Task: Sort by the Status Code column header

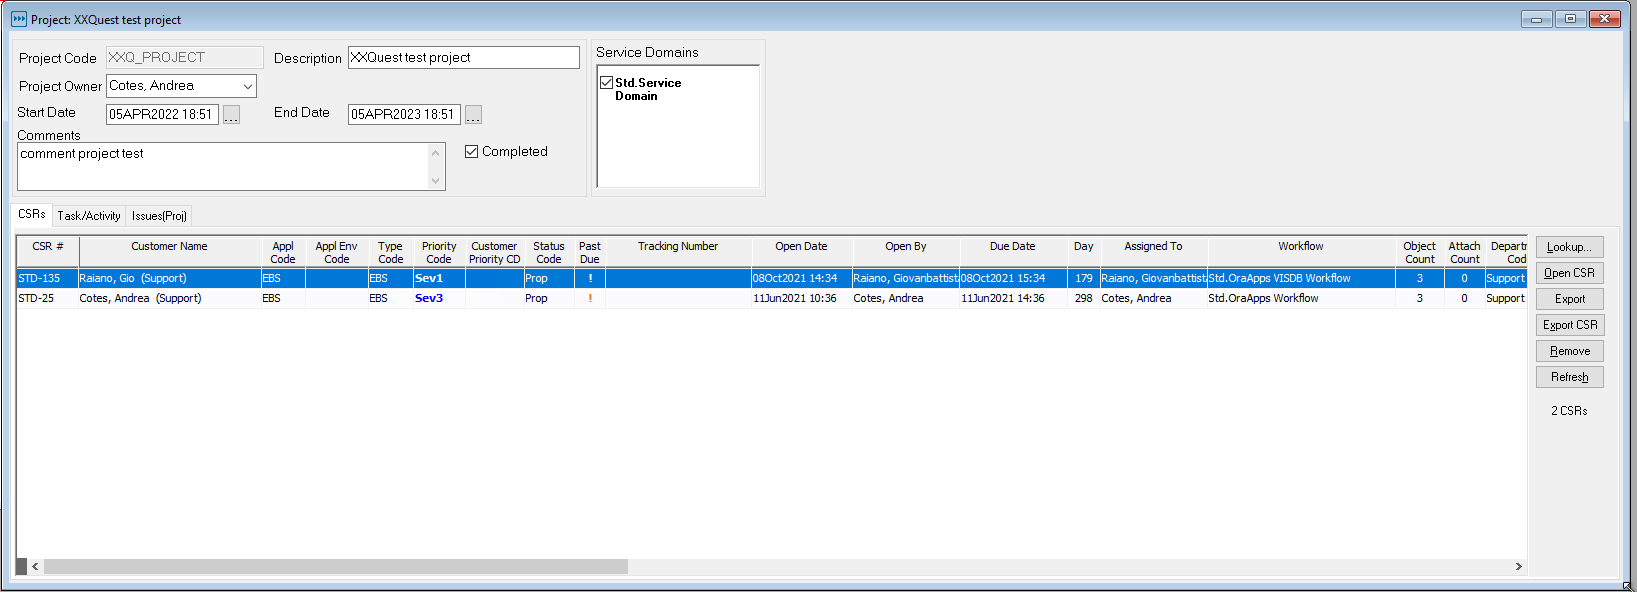Action: click(549, 252)
